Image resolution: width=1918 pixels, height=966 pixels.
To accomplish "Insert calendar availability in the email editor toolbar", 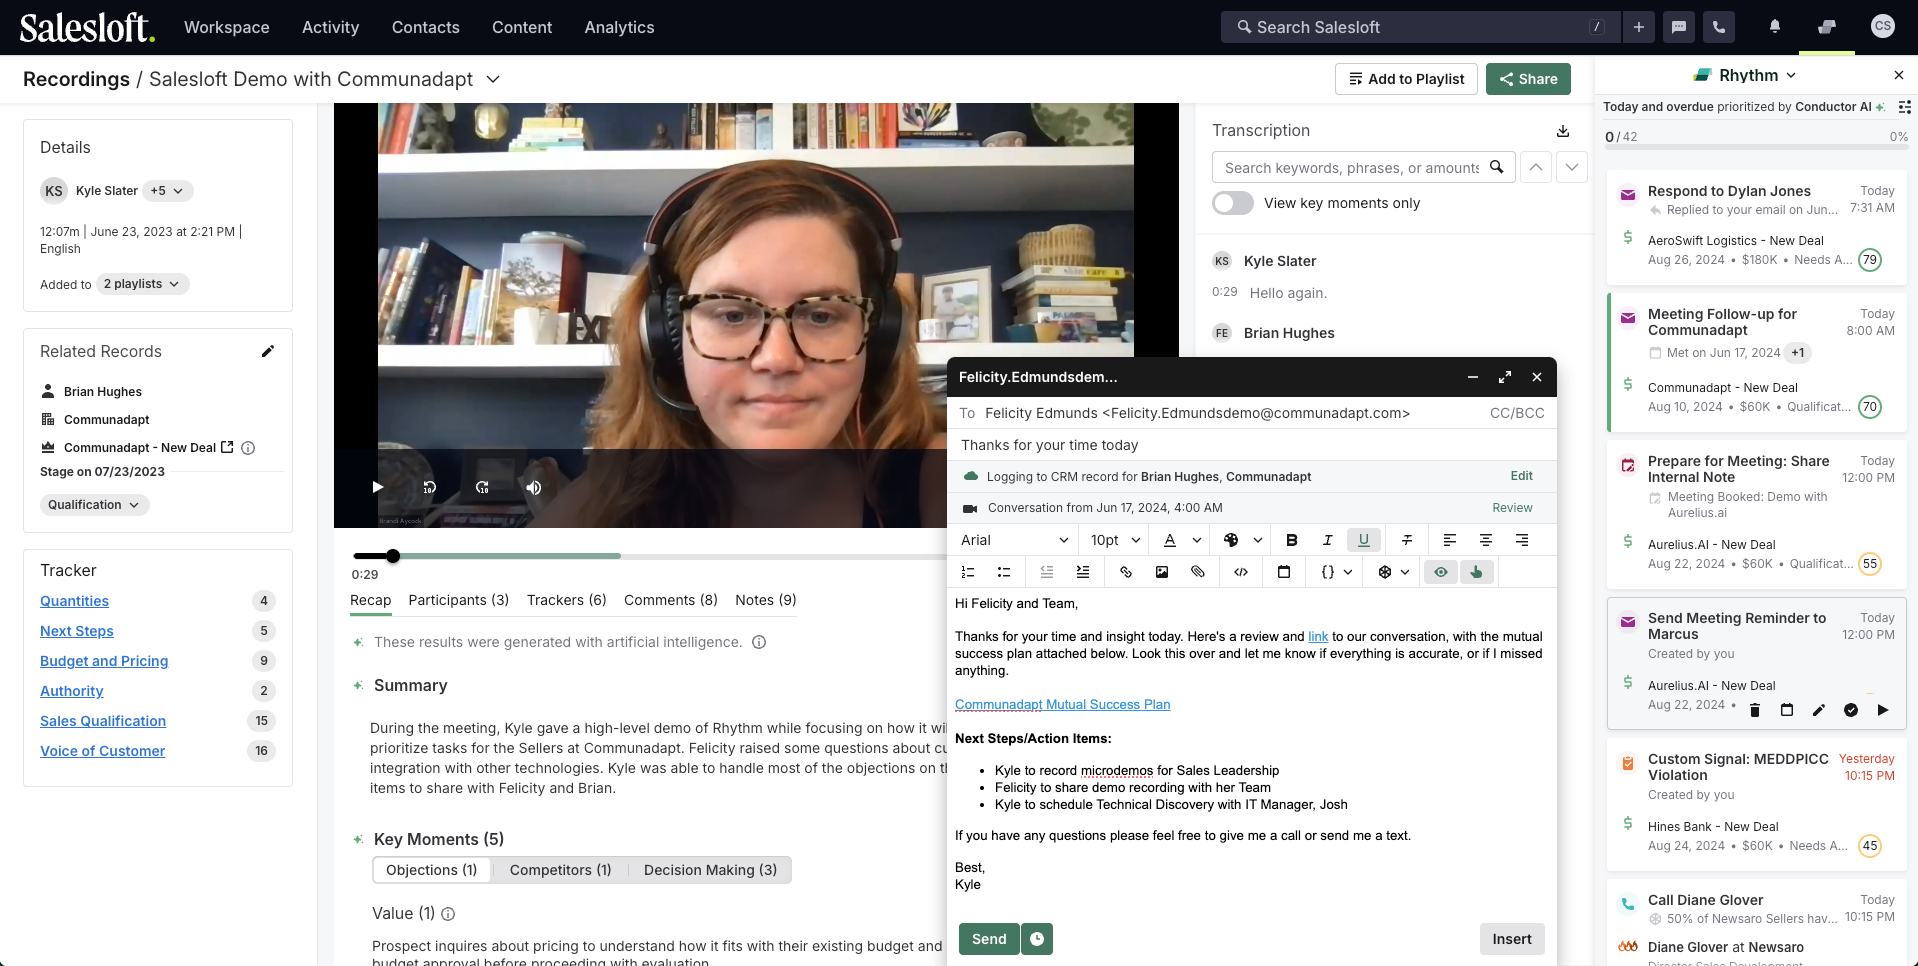I will click(1284, 572).
